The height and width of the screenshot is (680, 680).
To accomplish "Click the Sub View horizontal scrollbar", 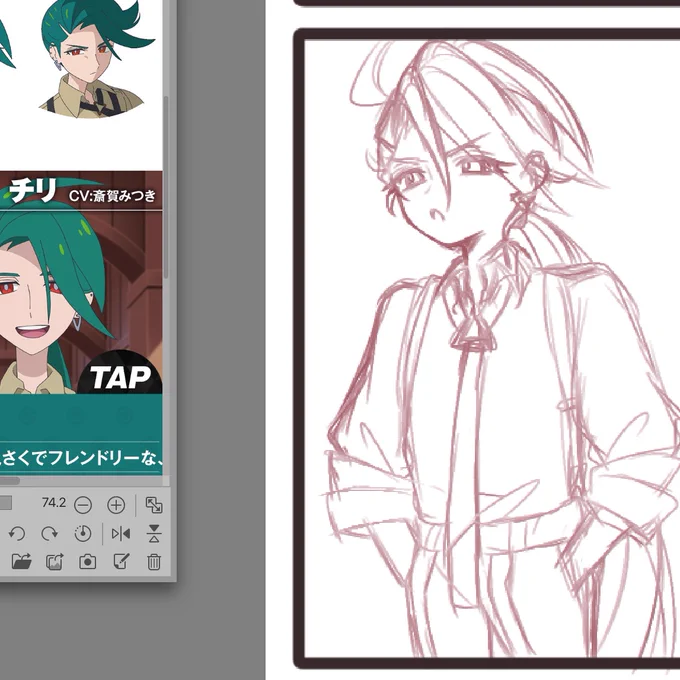I will click(10, 481).
